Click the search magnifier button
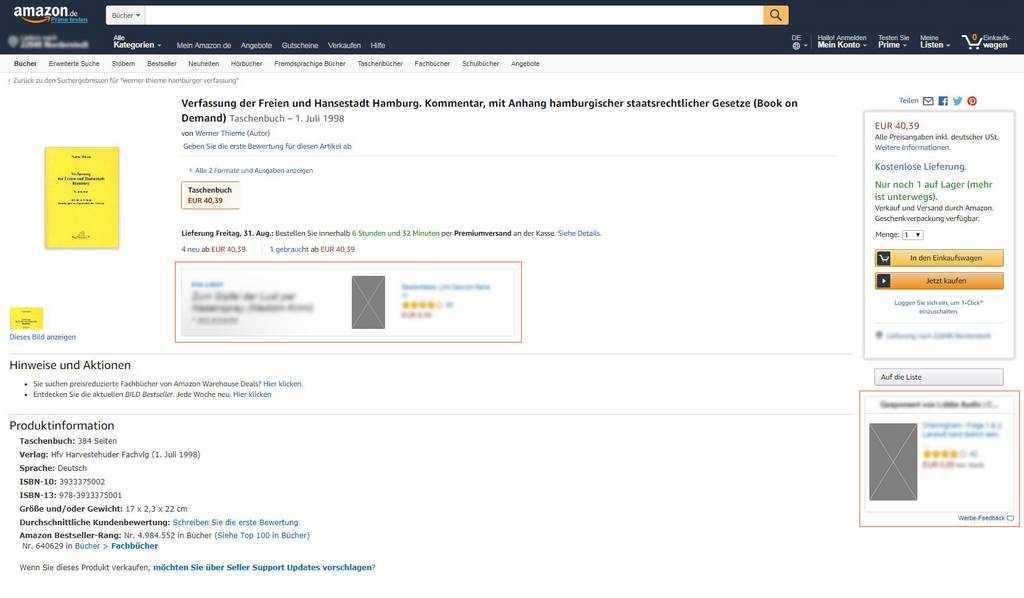This screenshot has width=1024, height=598. click(x=776, y=15)
